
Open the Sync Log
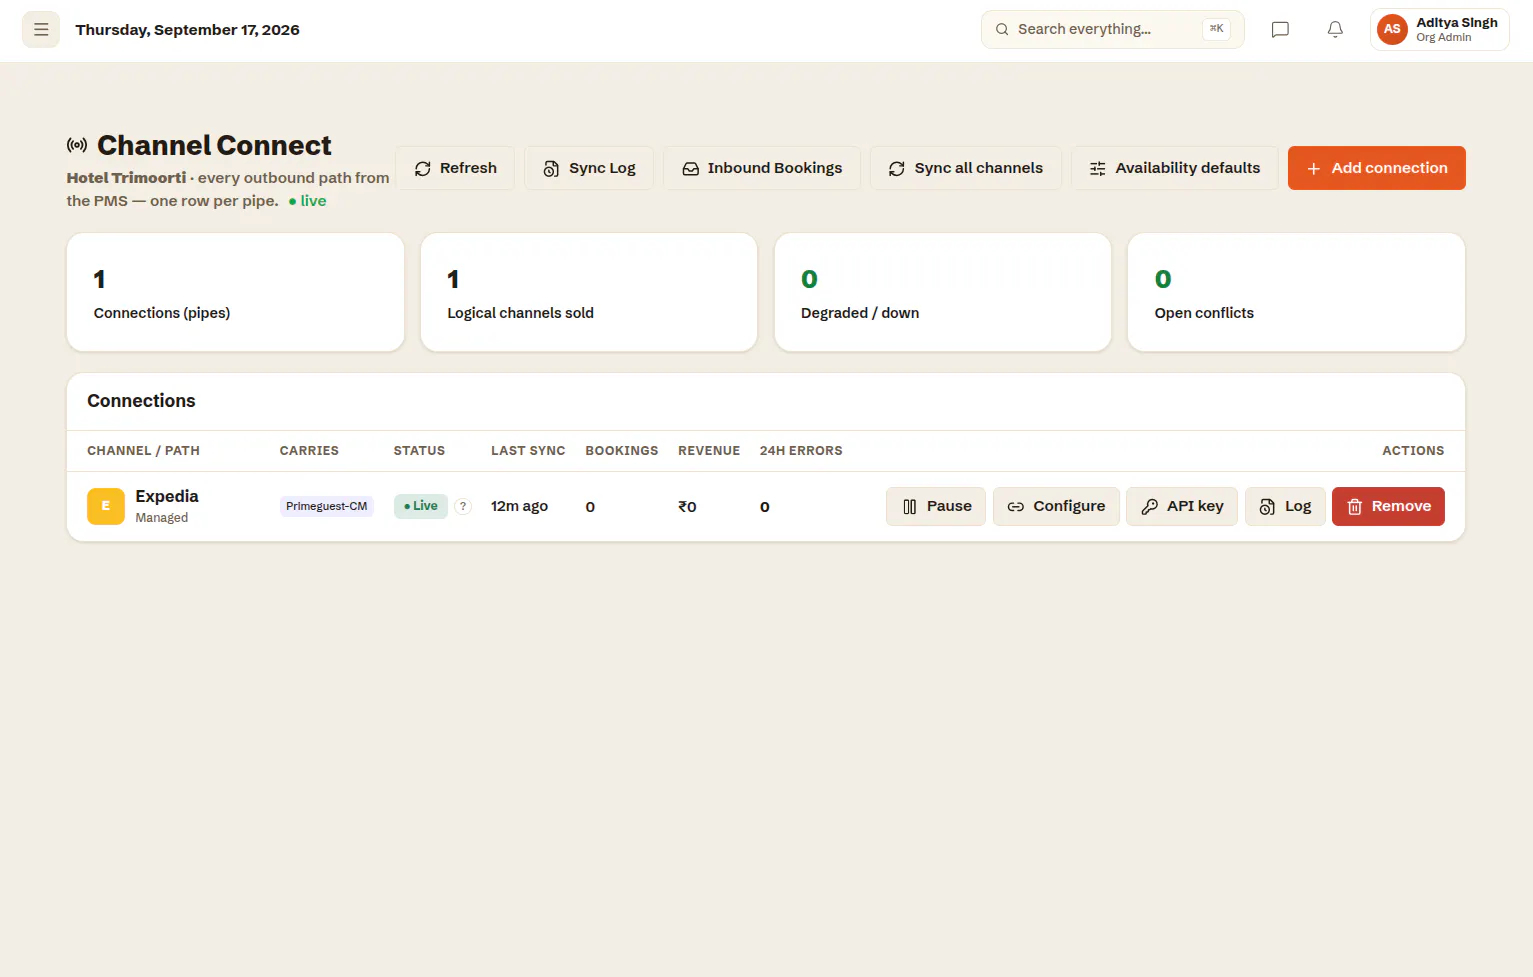coord(589,168)
